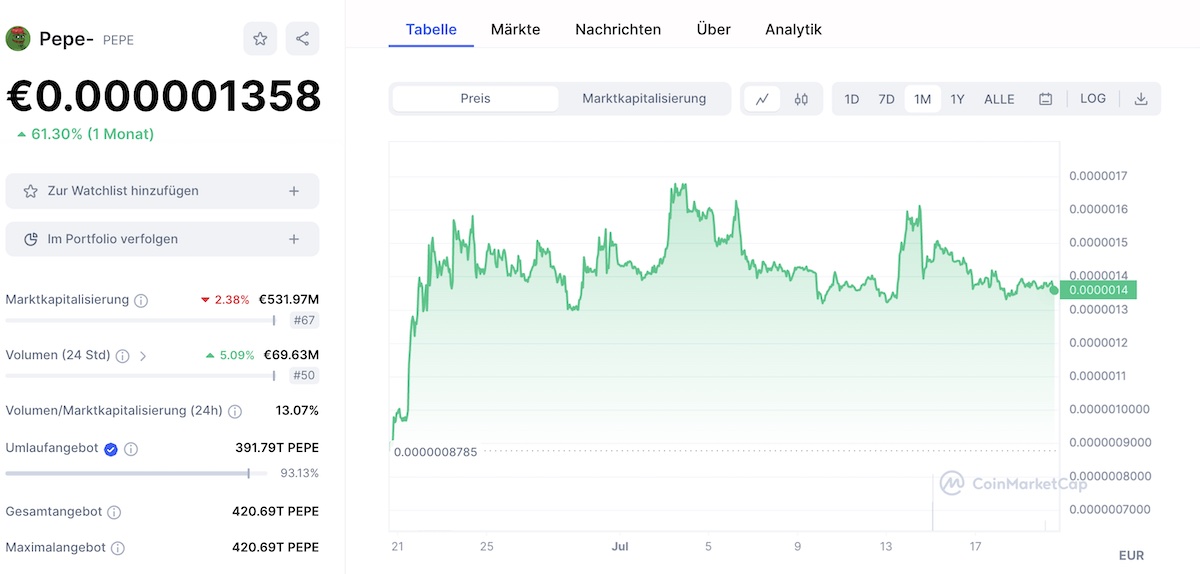The width and height of the screenshot is (1200, 574).
Task: Click the Jul date label on chart axis
Action: (x=620, y=546)
